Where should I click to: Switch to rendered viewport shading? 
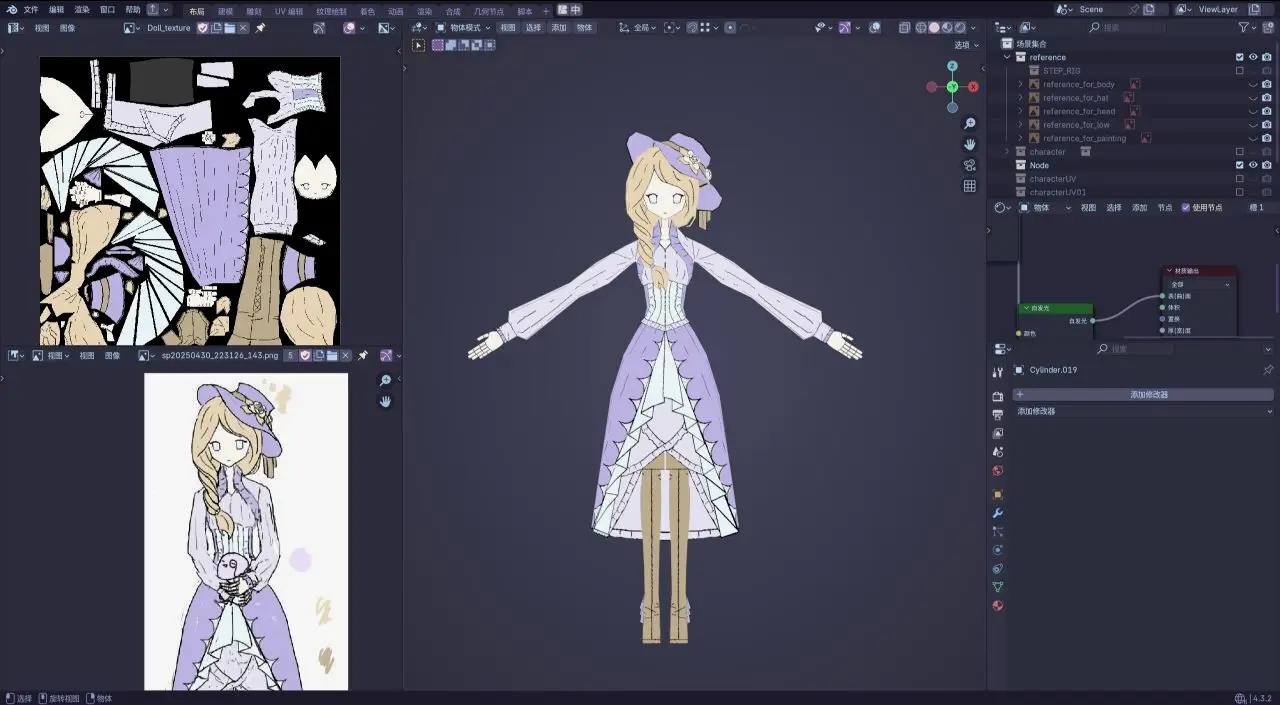point(961,28)
